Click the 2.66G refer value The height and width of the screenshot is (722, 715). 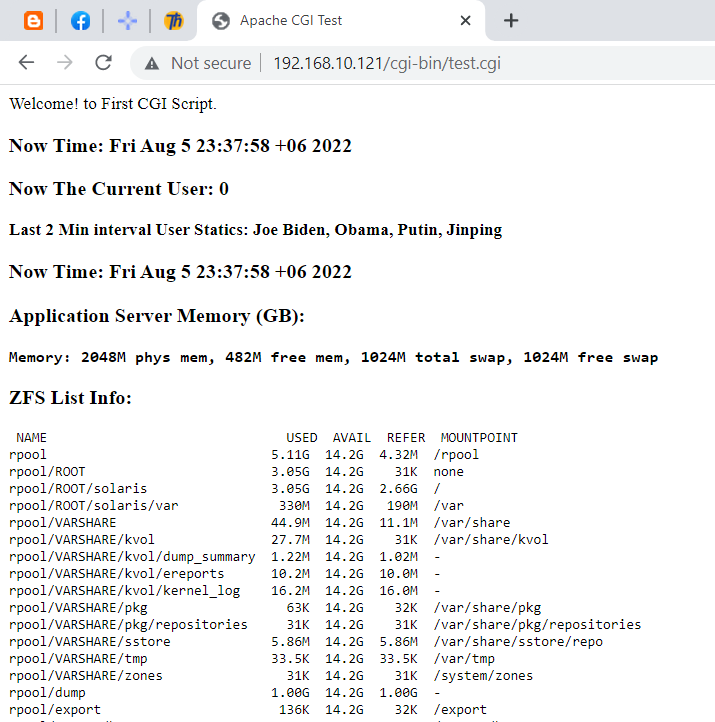398,489
